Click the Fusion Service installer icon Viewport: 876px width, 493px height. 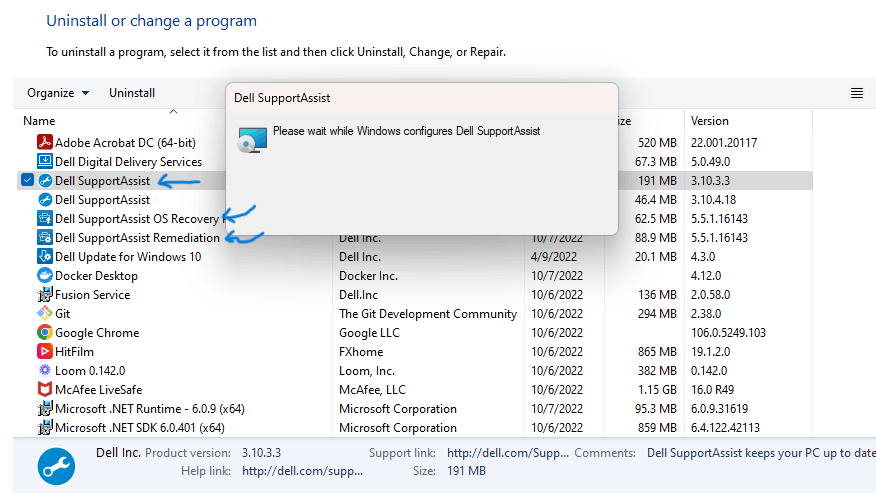click(x=45, y=295)
